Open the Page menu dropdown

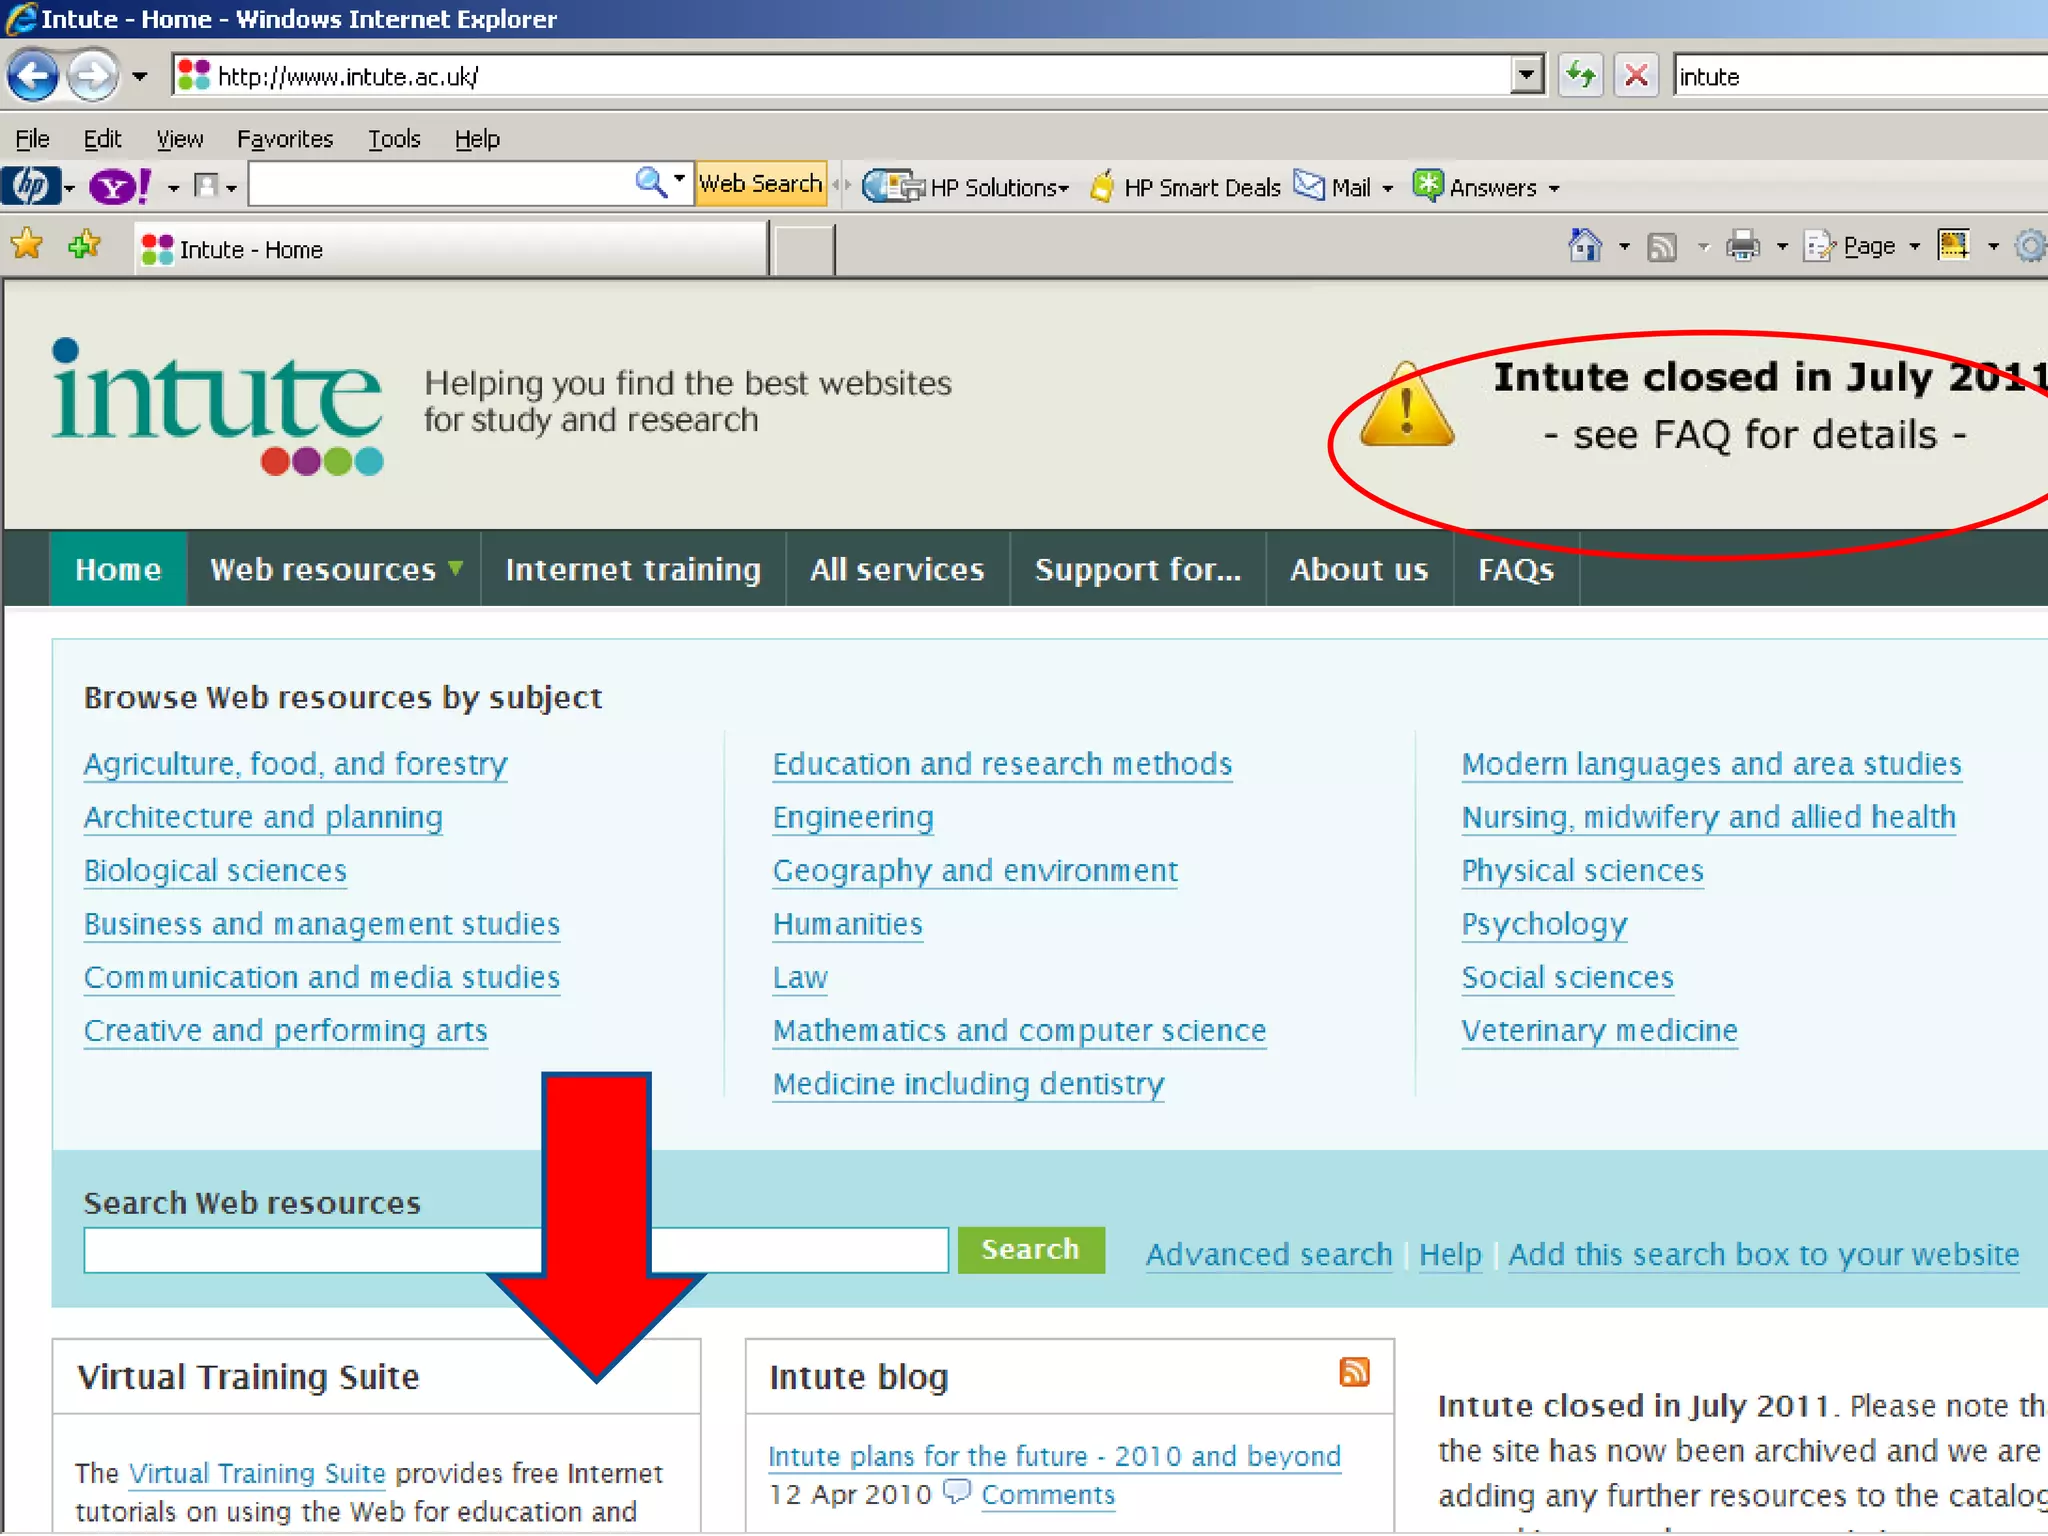pos(1866,246)
